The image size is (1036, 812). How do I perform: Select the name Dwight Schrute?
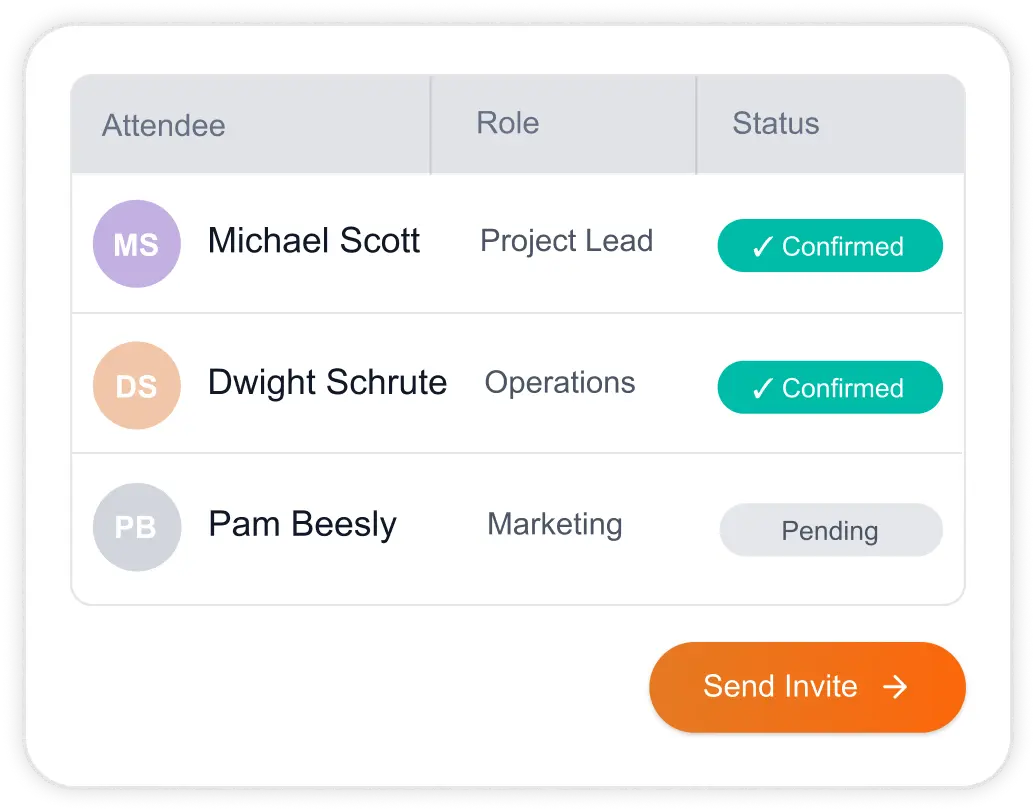point(328,383)
